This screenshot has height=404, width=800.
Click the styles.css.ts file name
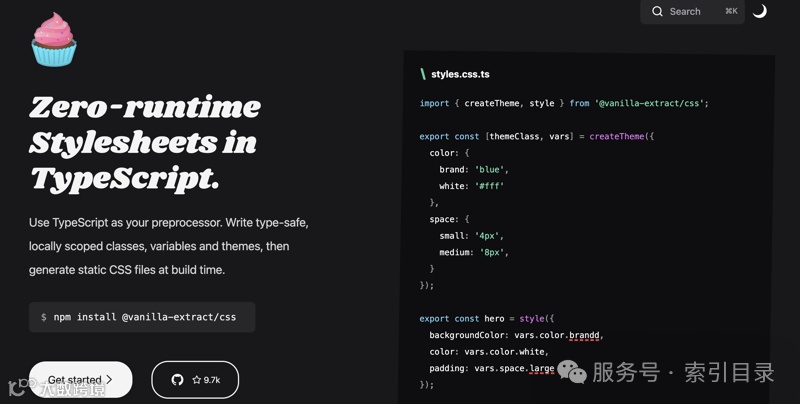[x=460, y=74]
